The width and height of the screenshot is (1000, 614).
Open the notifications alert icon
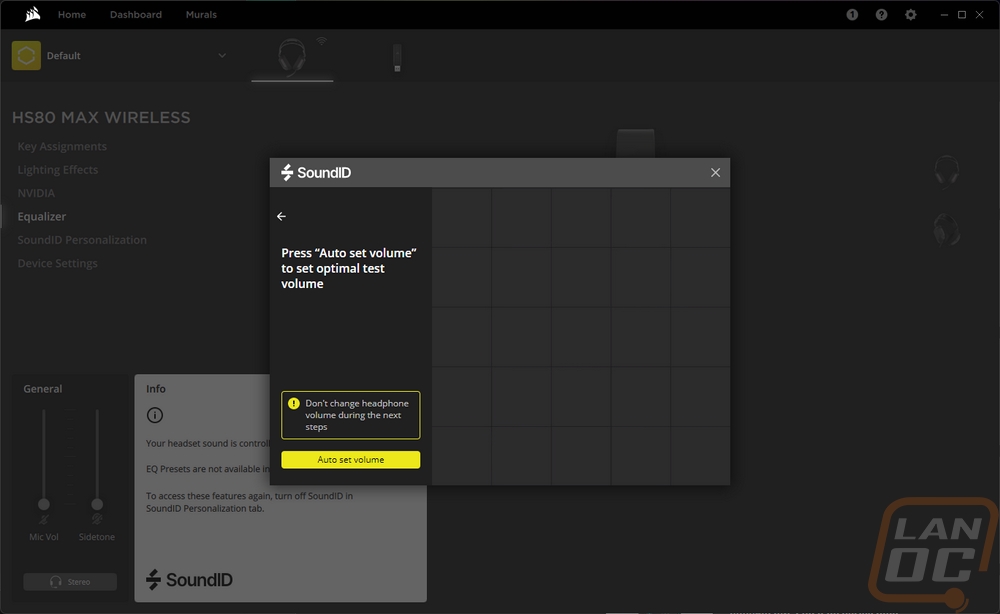[852, 15]
